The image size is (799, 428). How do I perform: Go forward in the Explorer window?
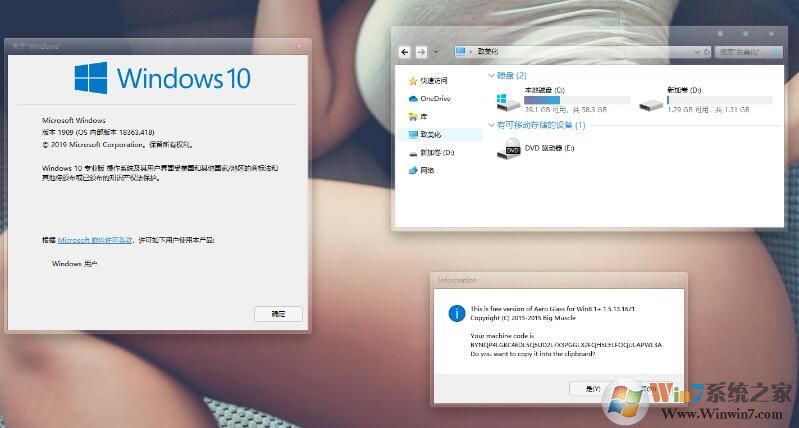(421, 51)
